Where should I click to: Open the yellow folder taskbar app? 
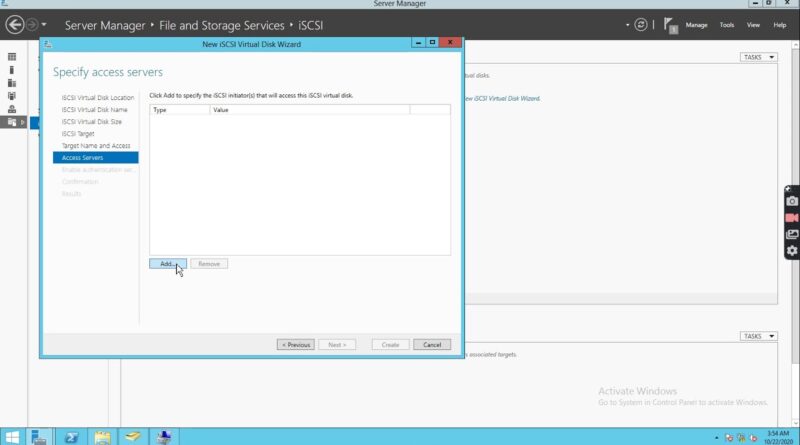(133, 437)
